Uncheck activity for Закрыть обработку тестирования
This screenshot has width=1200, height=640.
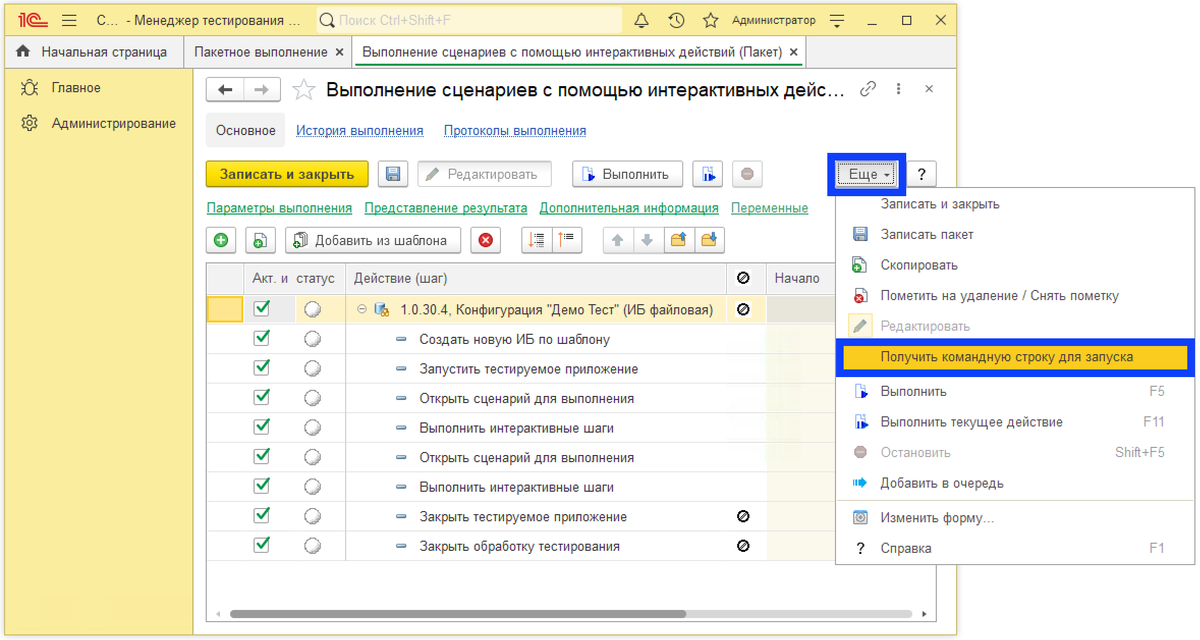click(262, 546)
